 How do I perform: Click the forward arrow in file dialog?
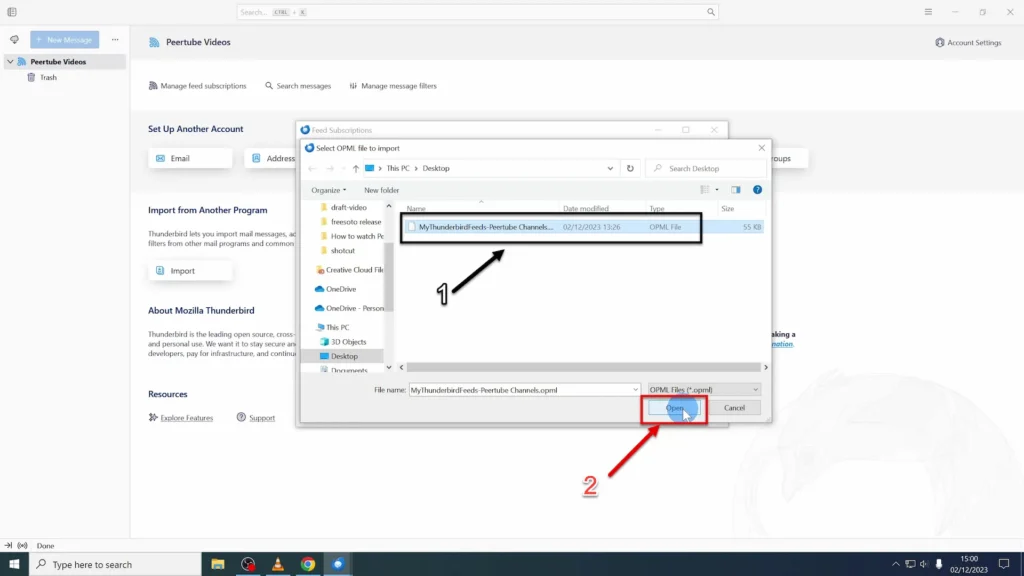pyautogui.click(x=330, y=168)
